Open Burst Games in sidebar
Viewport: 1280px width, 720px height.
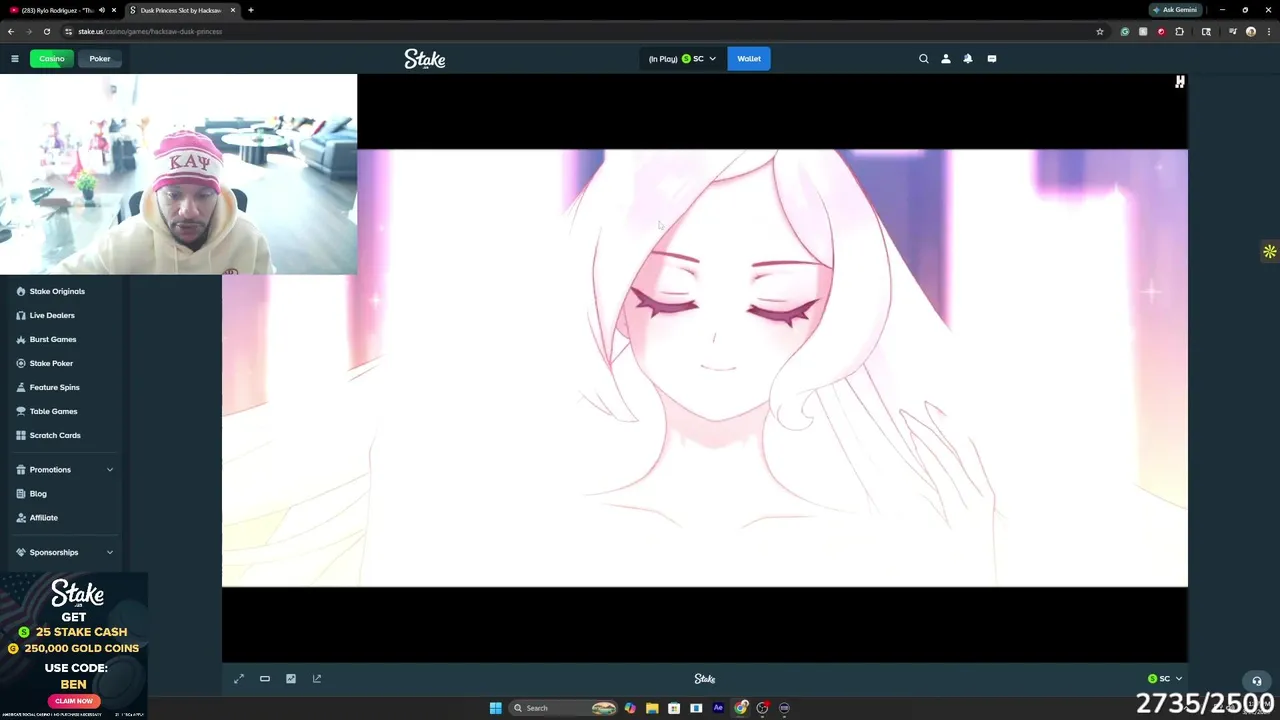53,339
